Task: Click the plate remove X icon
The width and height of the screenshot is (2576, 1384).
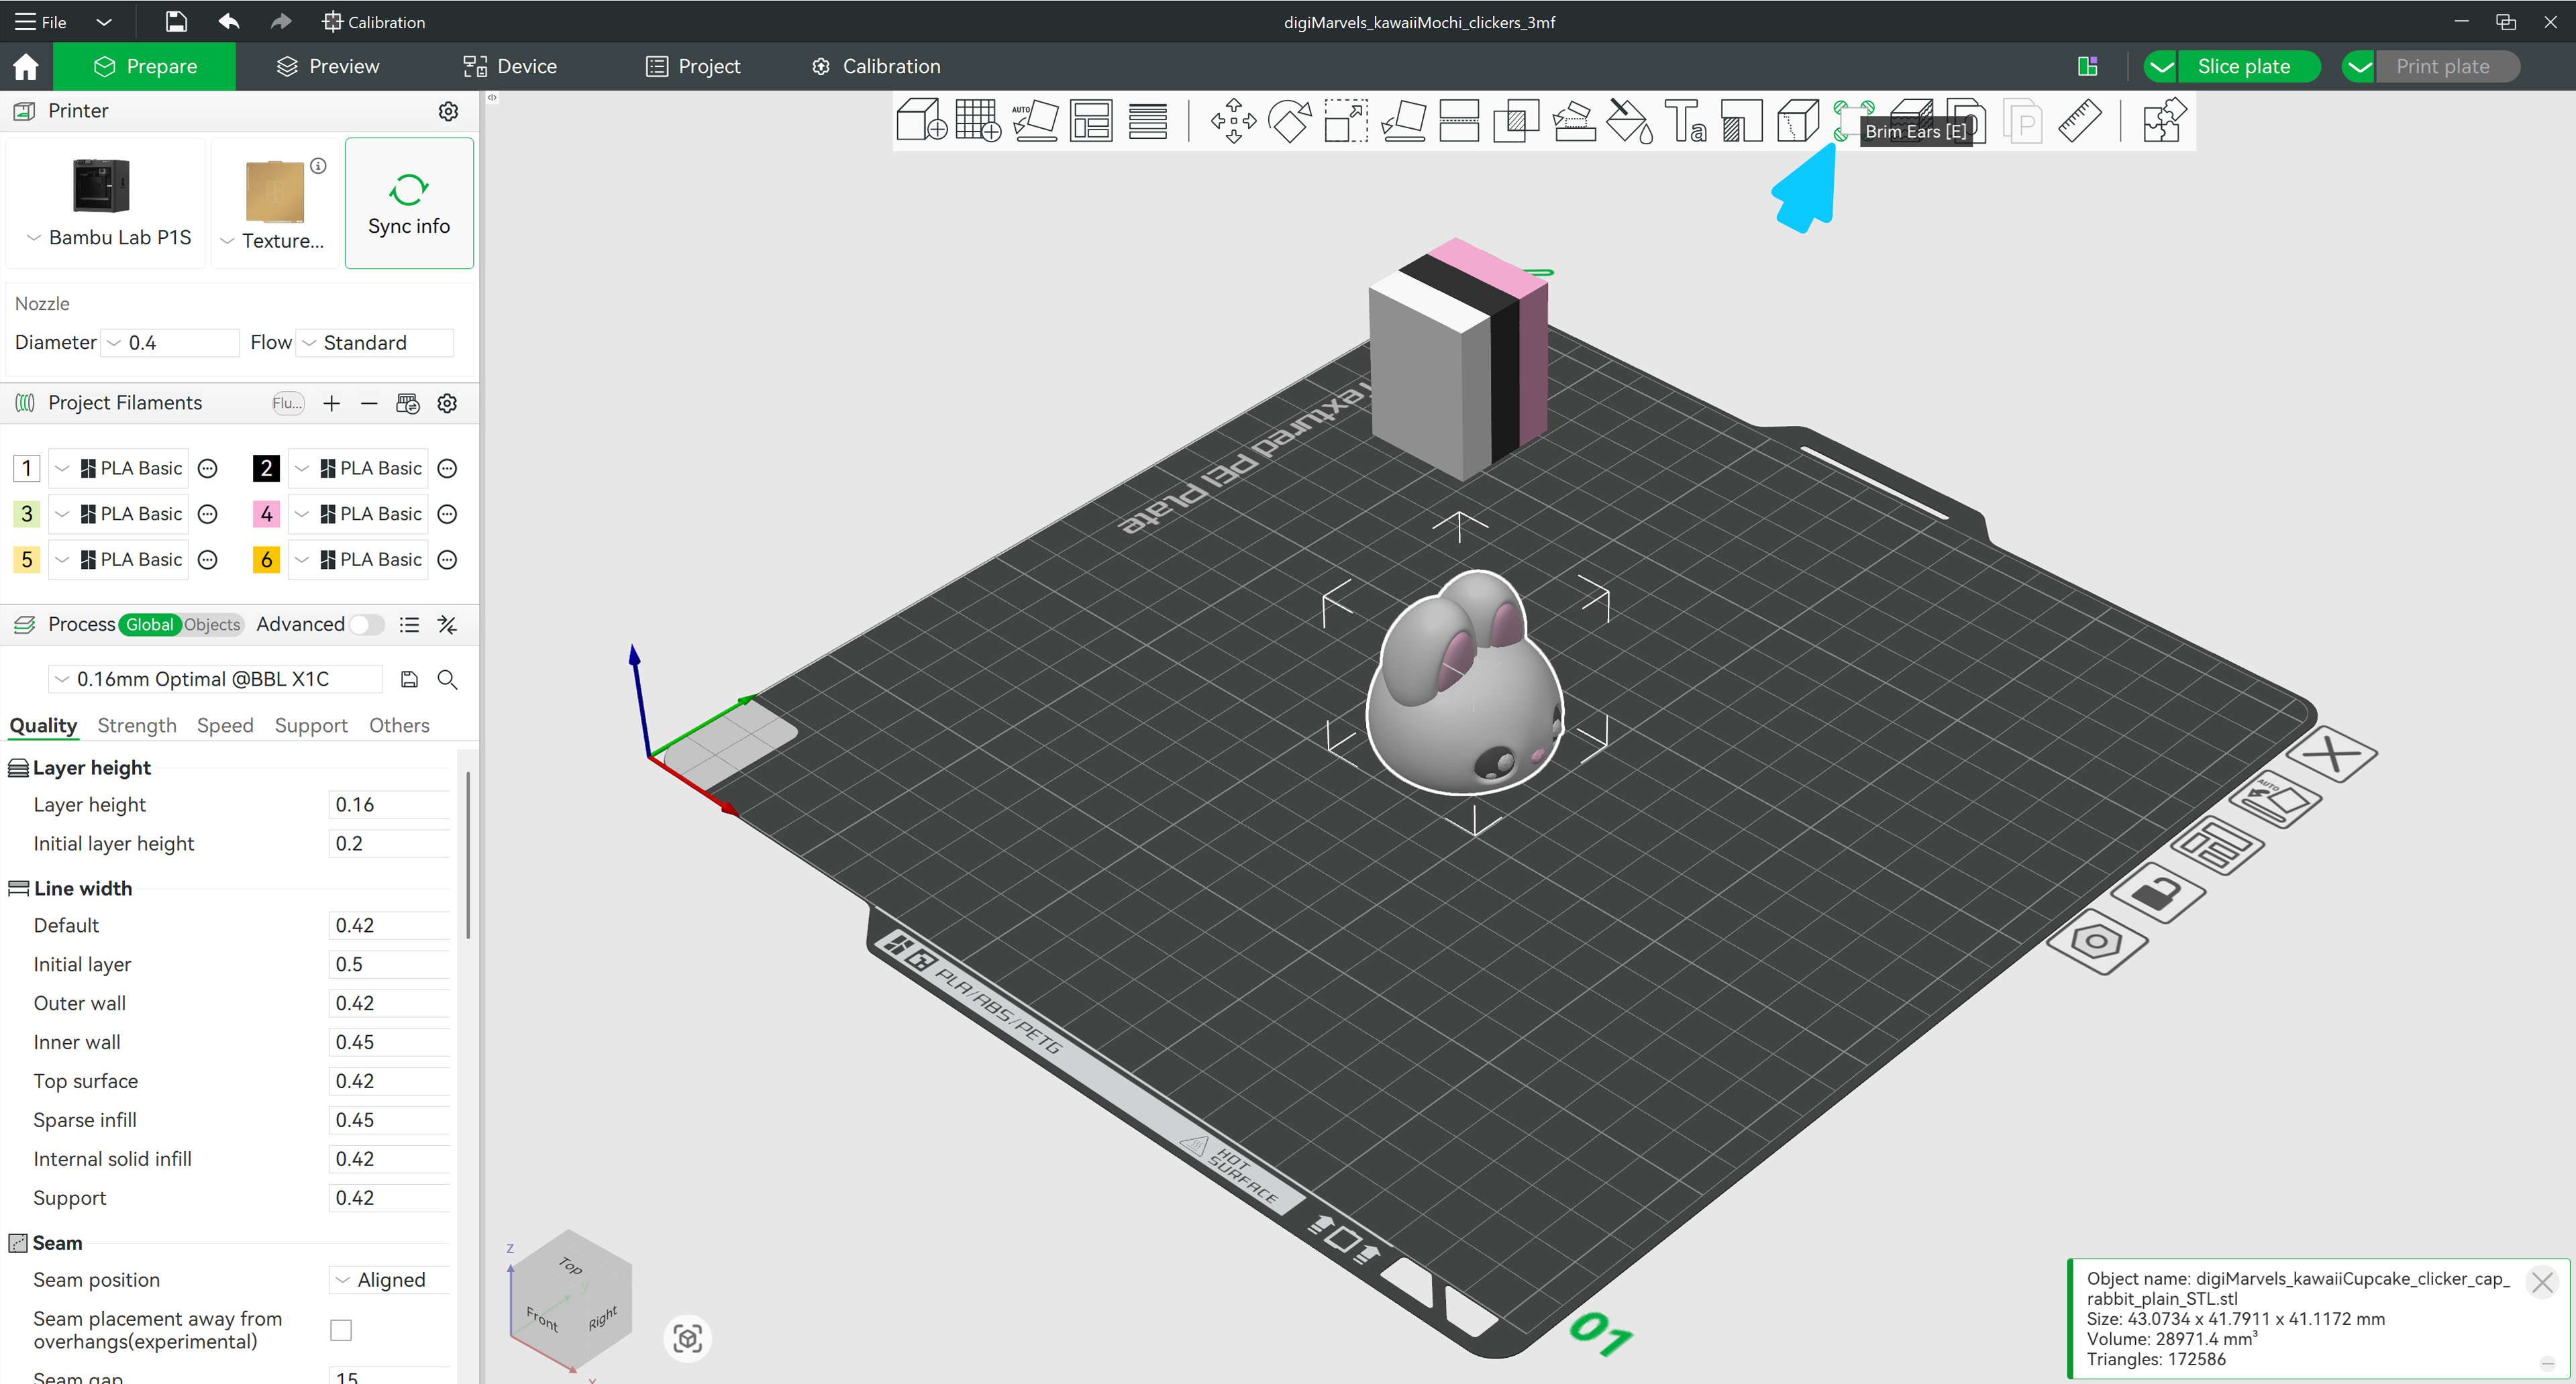Action: [2332, 755]
